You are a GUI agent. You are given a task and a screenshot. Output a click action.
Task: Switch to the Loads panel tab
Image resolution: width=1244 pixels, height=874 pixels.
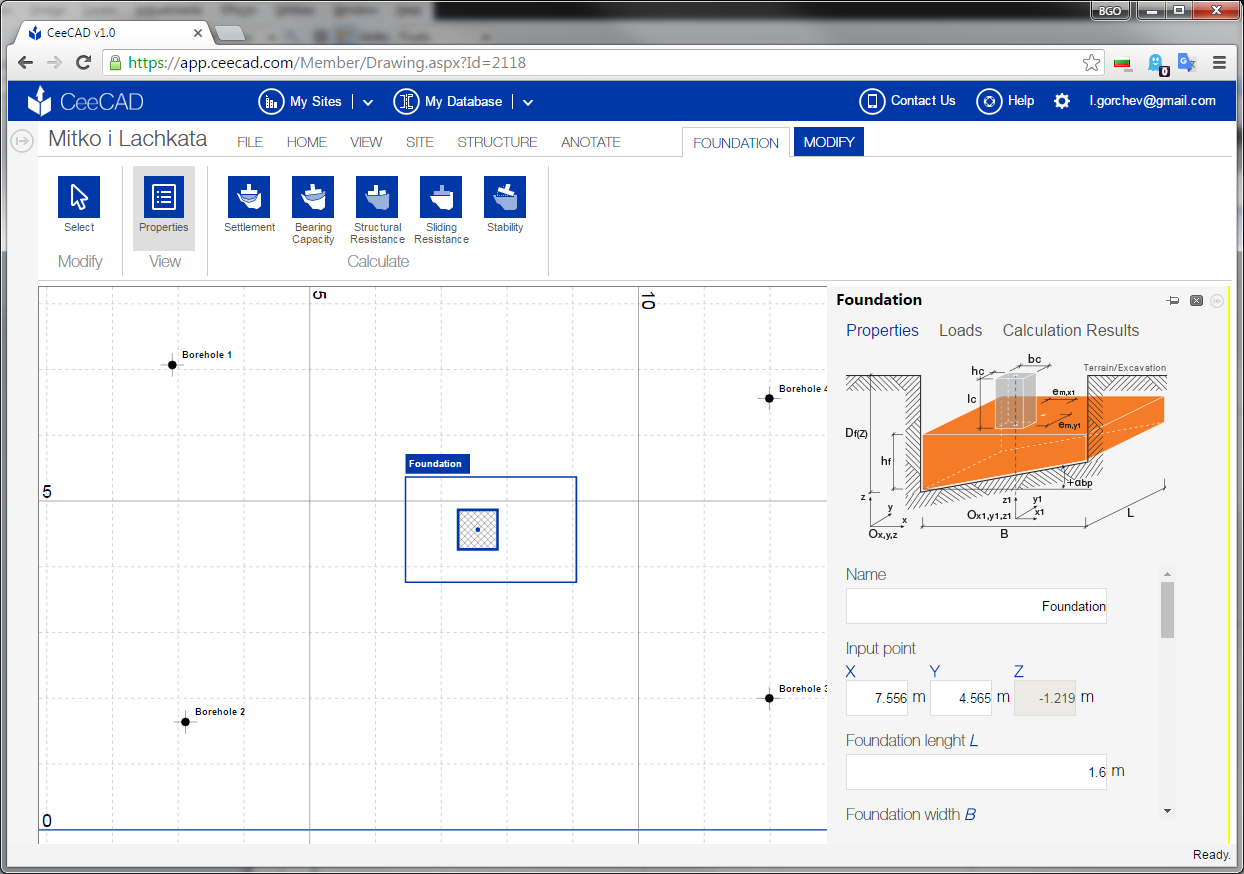pos(961,330)
